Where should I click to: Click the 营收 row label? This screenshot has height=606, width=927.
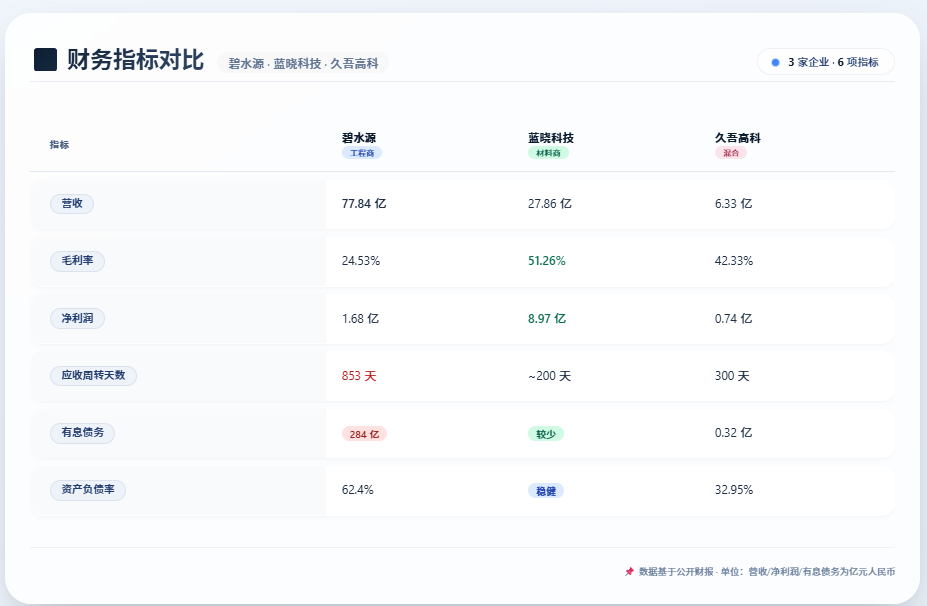point(72,203)
